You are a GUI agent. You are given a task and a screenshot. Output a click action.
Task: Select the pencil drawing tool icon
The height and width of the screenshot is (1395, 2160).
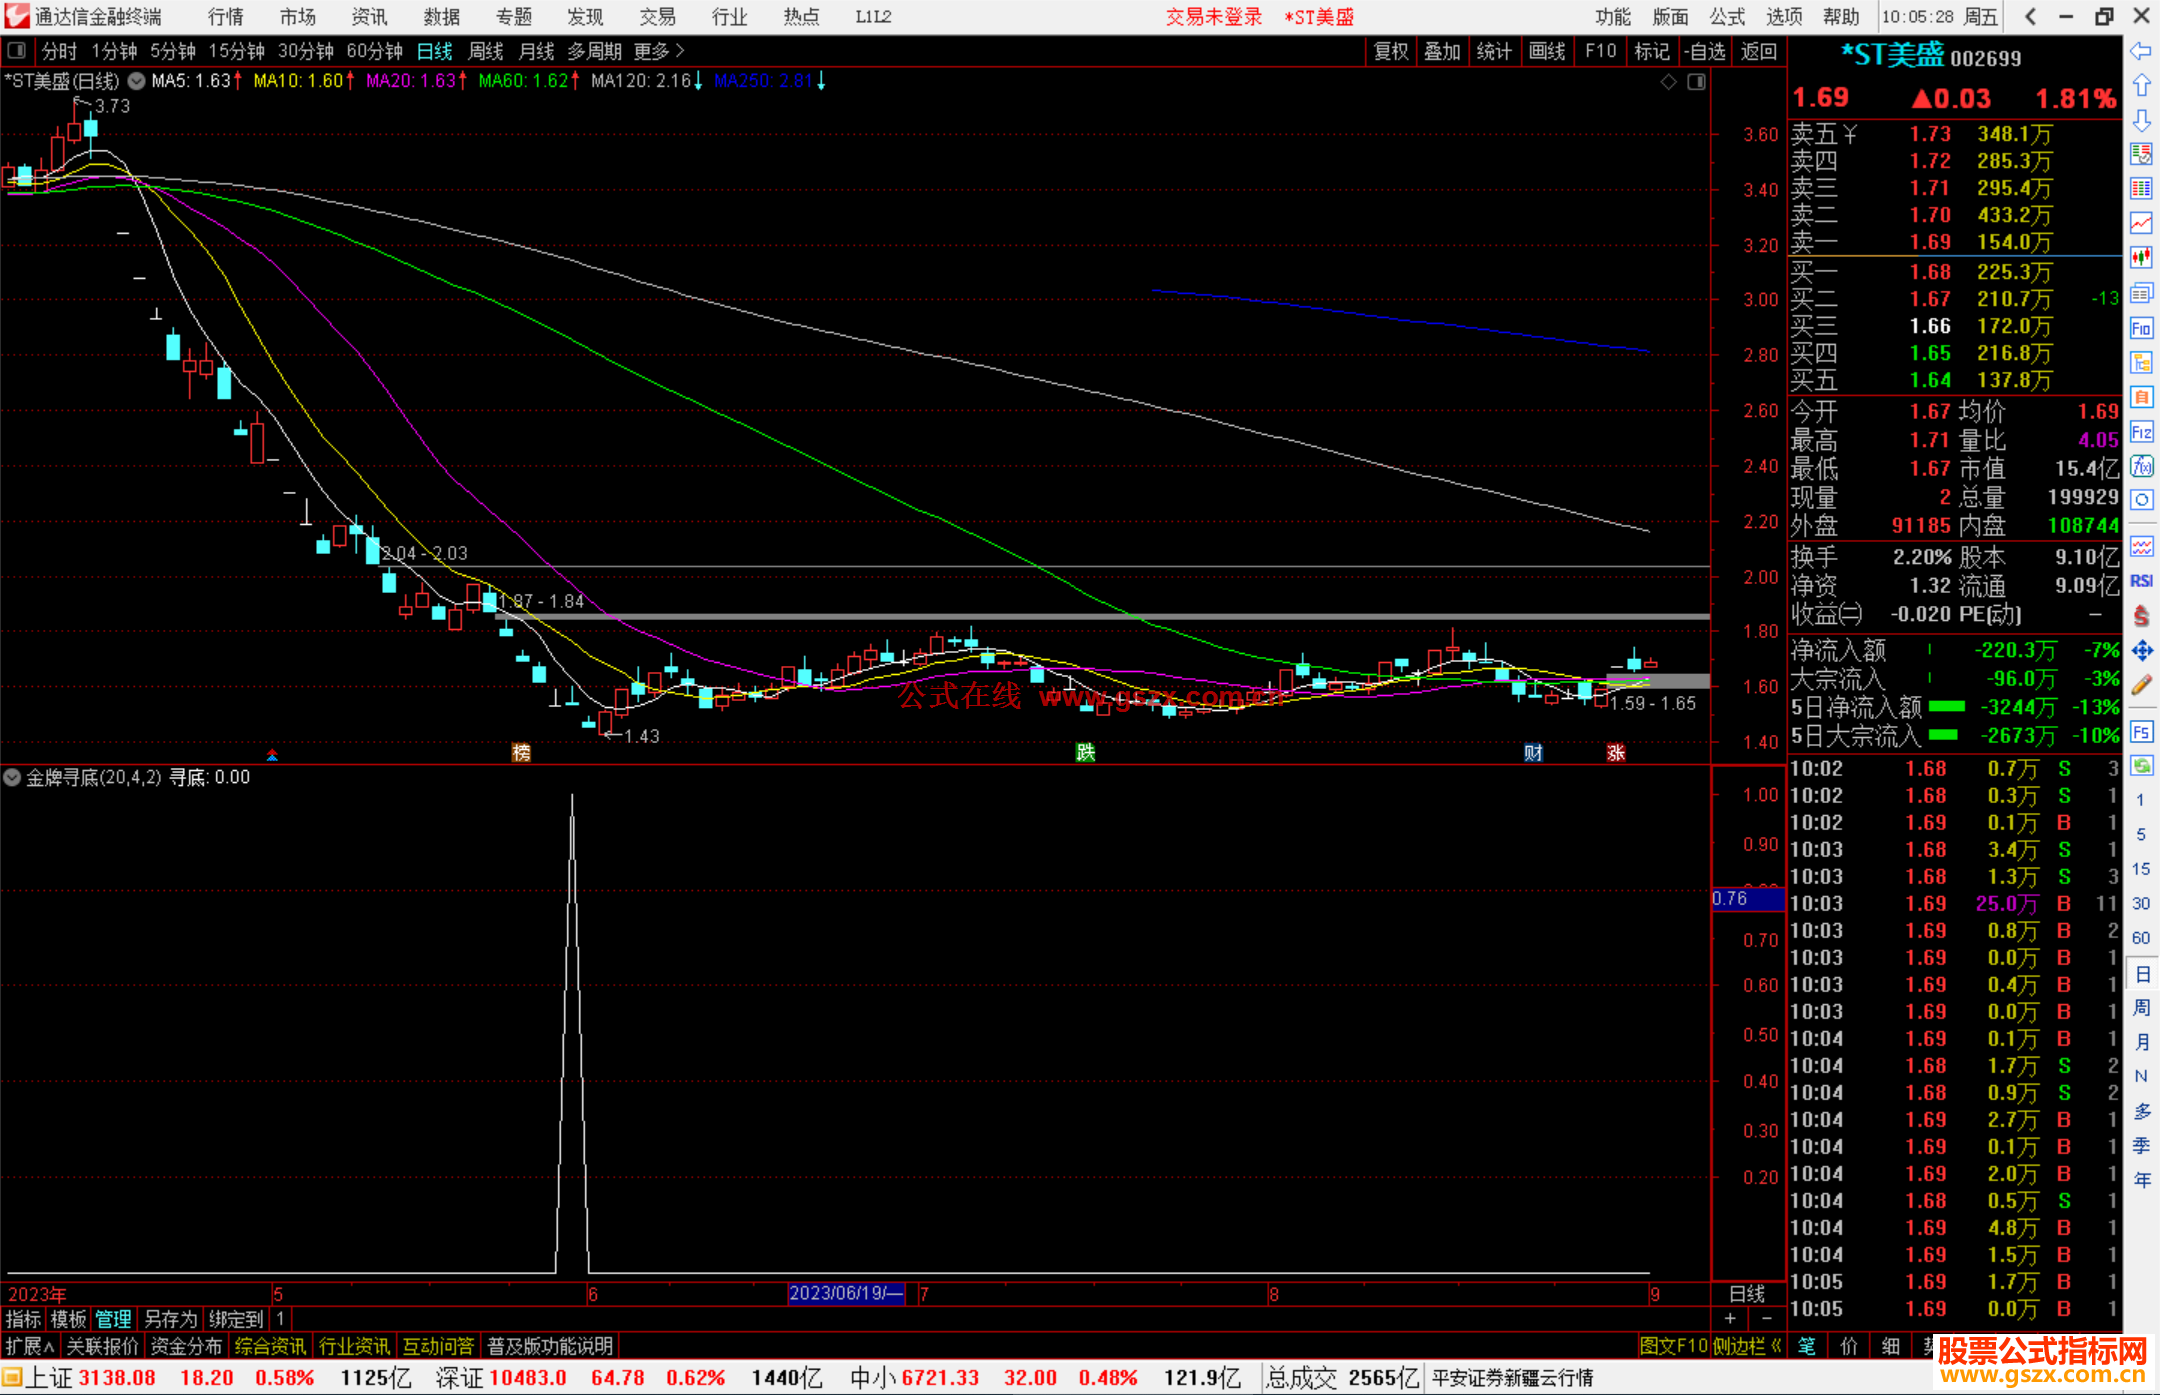tap(2141, 685)
